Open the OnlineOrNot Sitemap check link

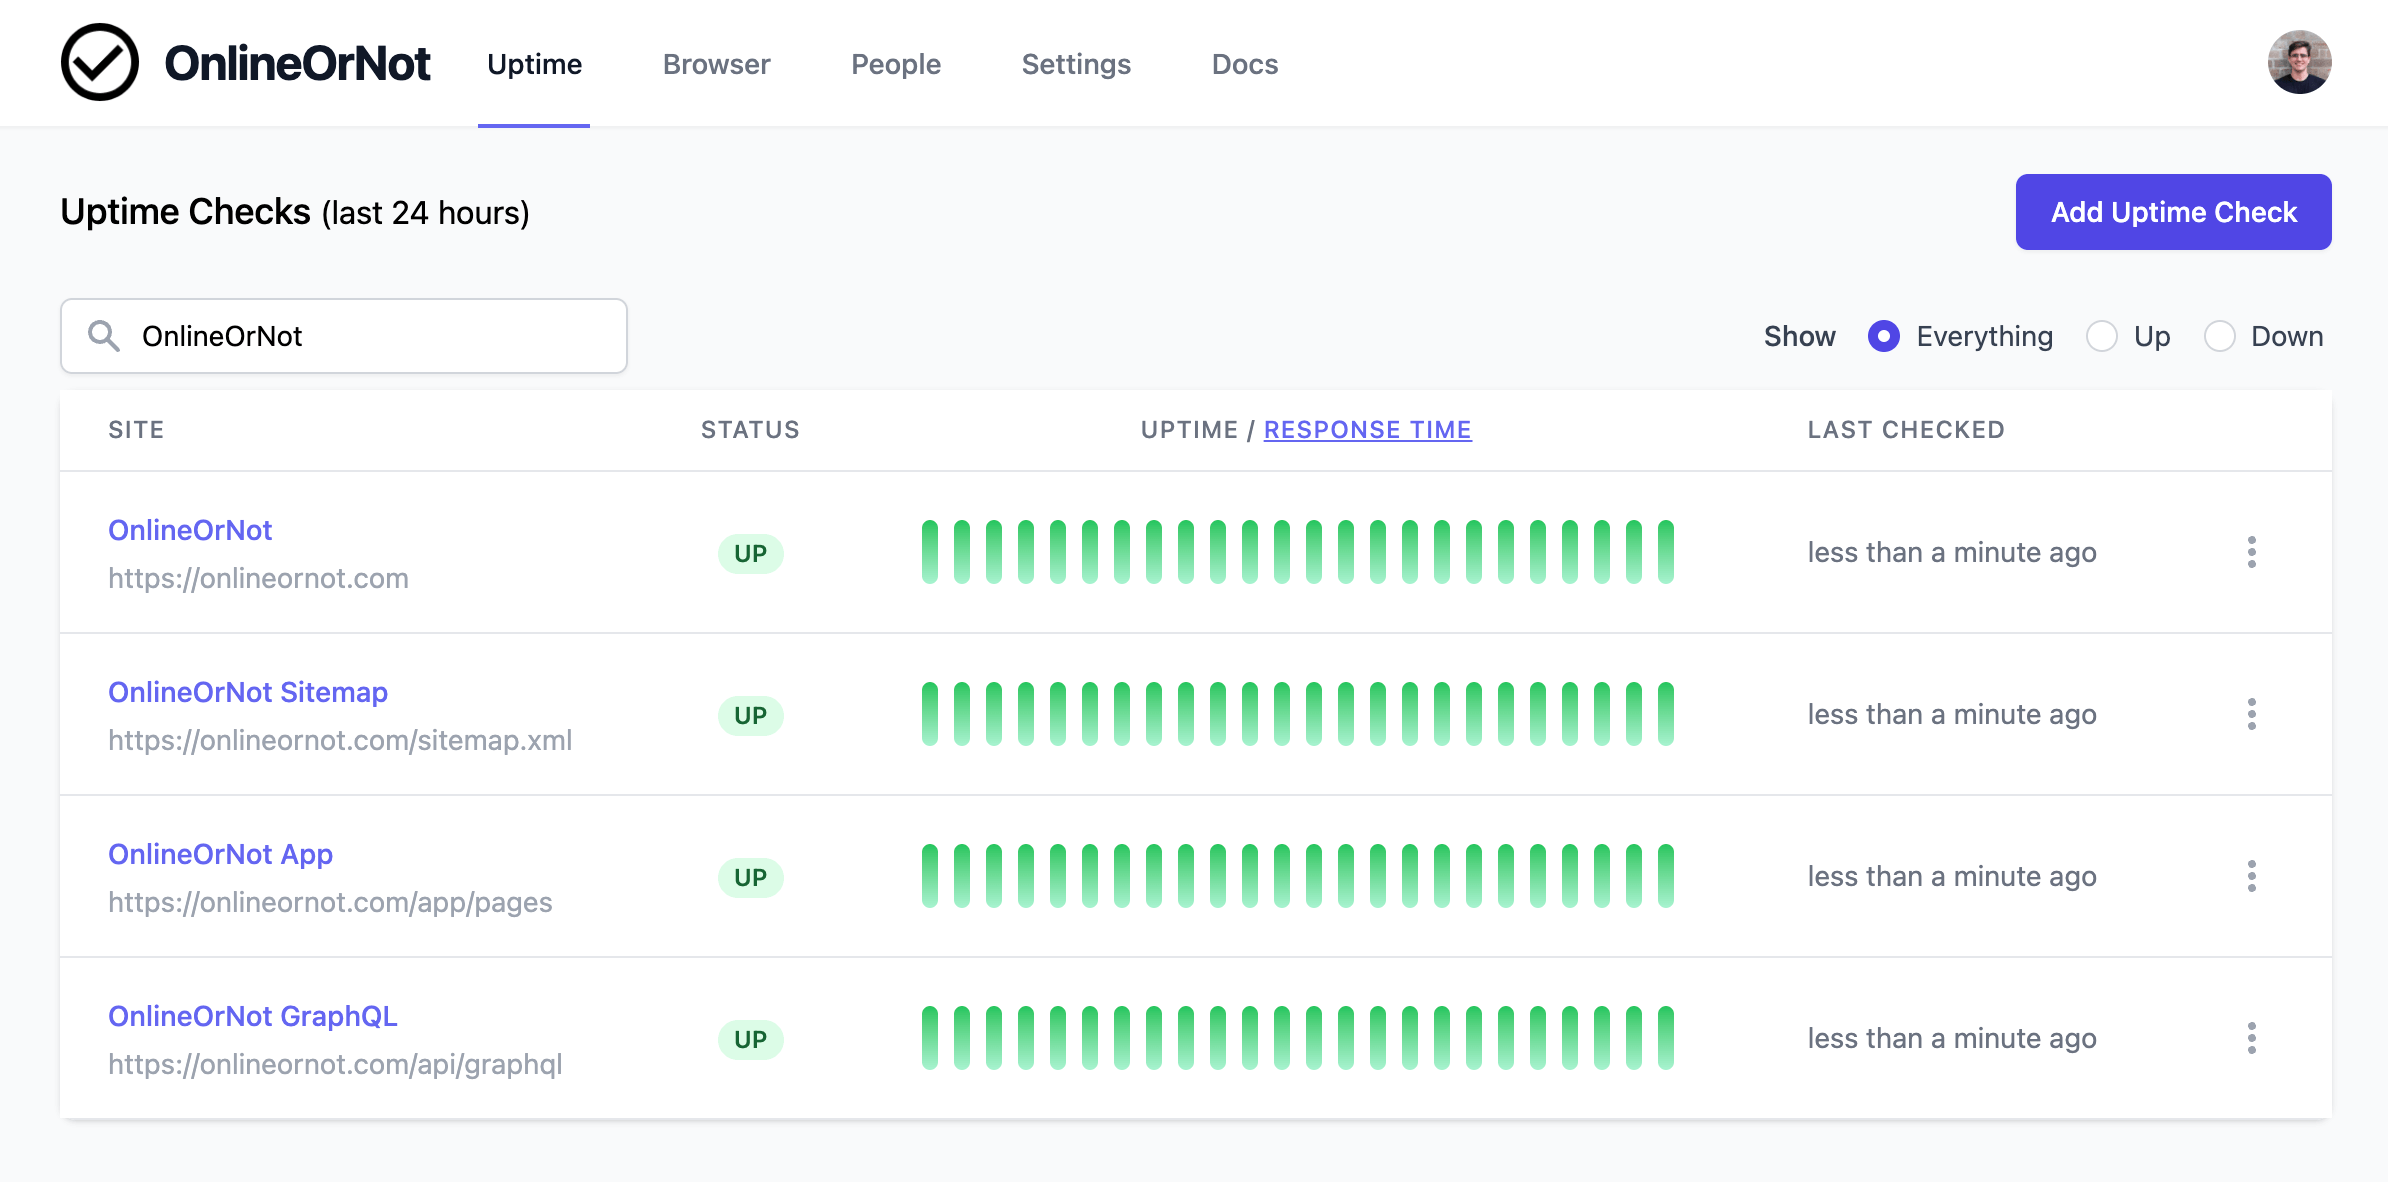(248, 692)
